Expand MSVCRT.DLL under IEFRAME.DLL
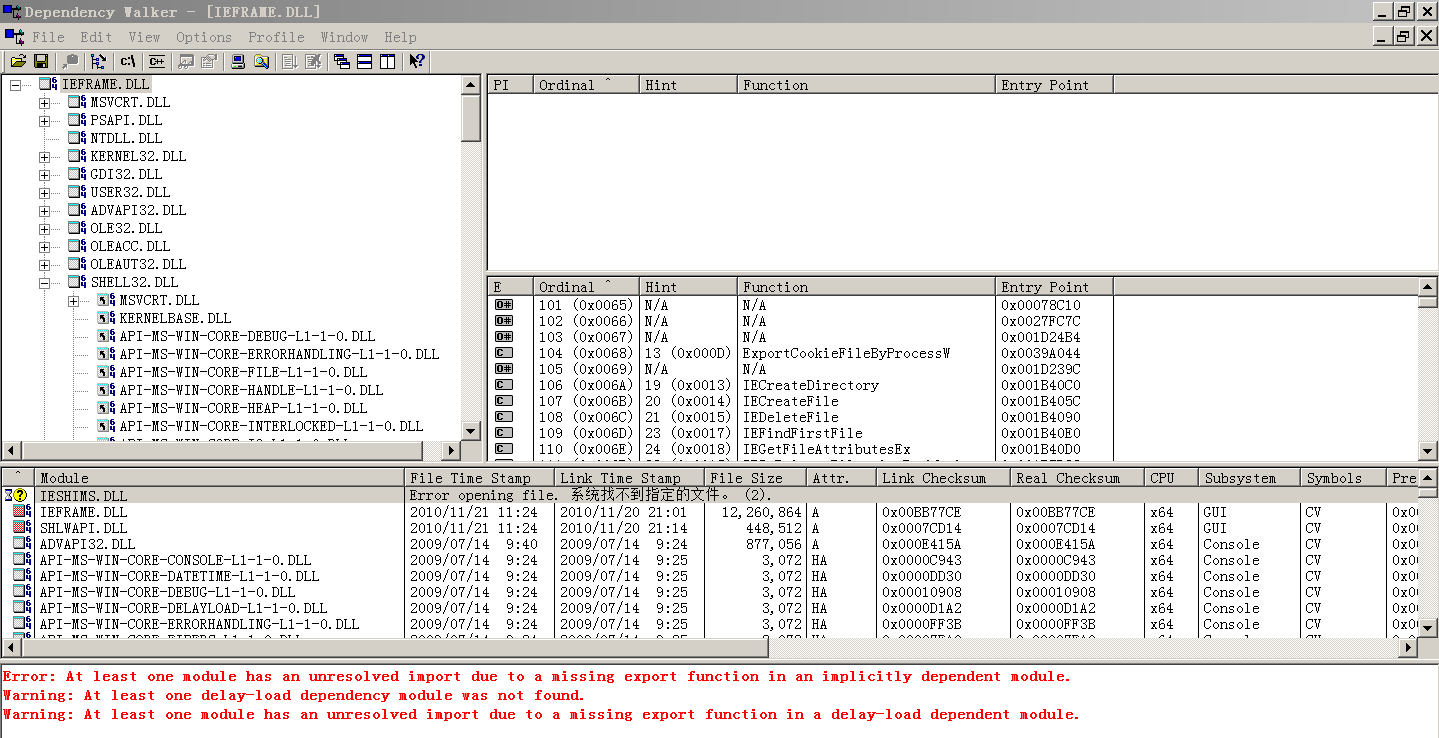 (44, 102)
